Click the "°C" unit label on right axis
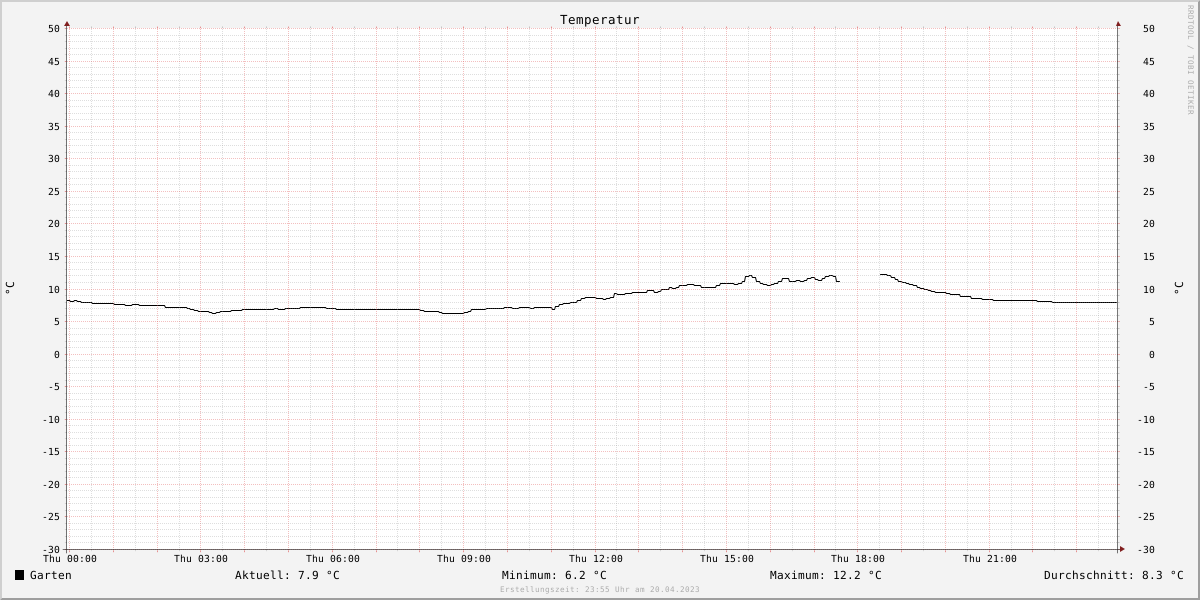1200x600 pixels. point(1179,287)
